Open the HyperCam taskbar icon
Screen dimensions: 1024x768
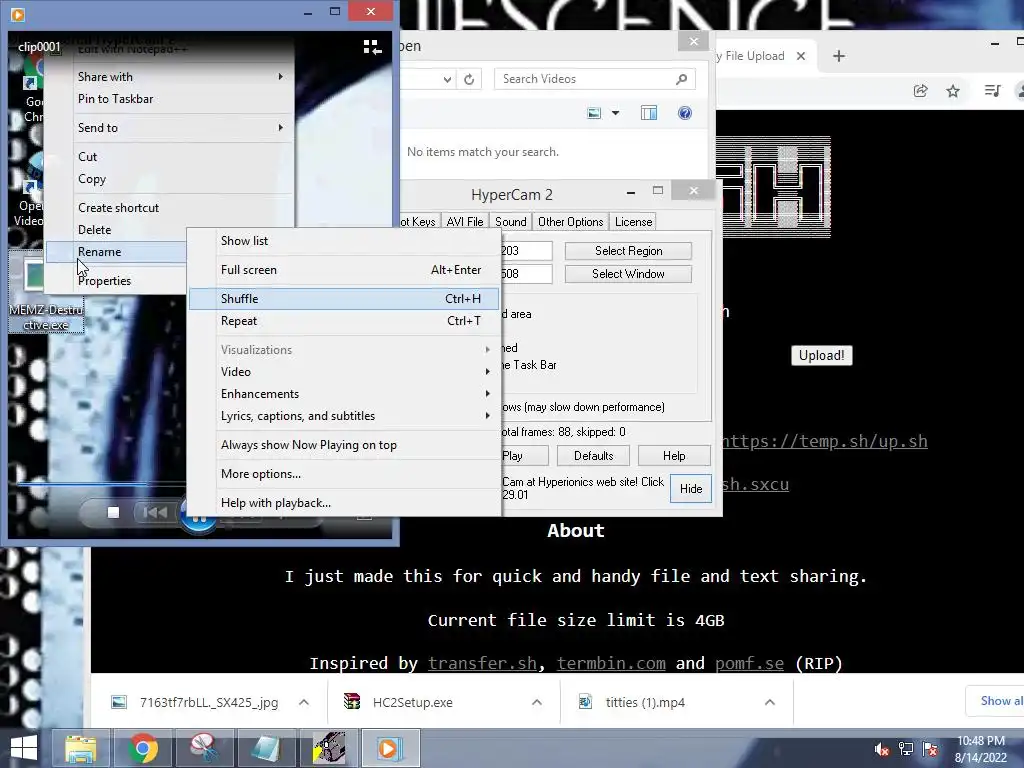coord(328,748)
